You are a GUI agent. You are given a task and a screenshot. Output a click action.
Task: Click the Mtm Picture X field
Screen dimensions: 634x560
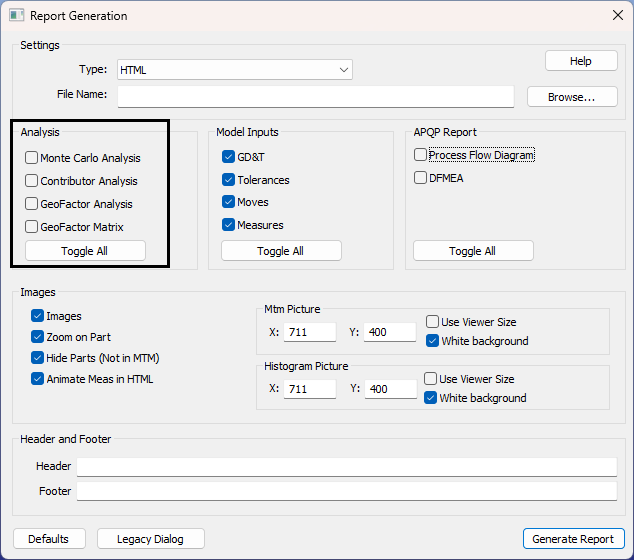pyautogui.click(x=310, y=332)
